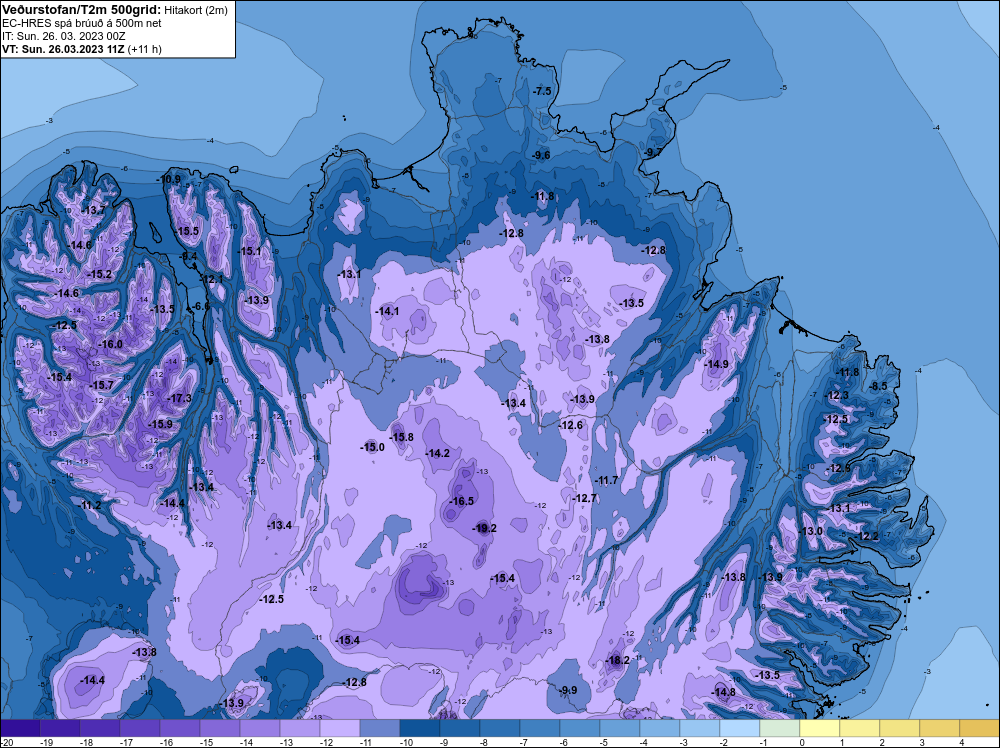The image size is (1000, 748).
Task: Click the -15.5 value label
Action: tap(188, 231)
